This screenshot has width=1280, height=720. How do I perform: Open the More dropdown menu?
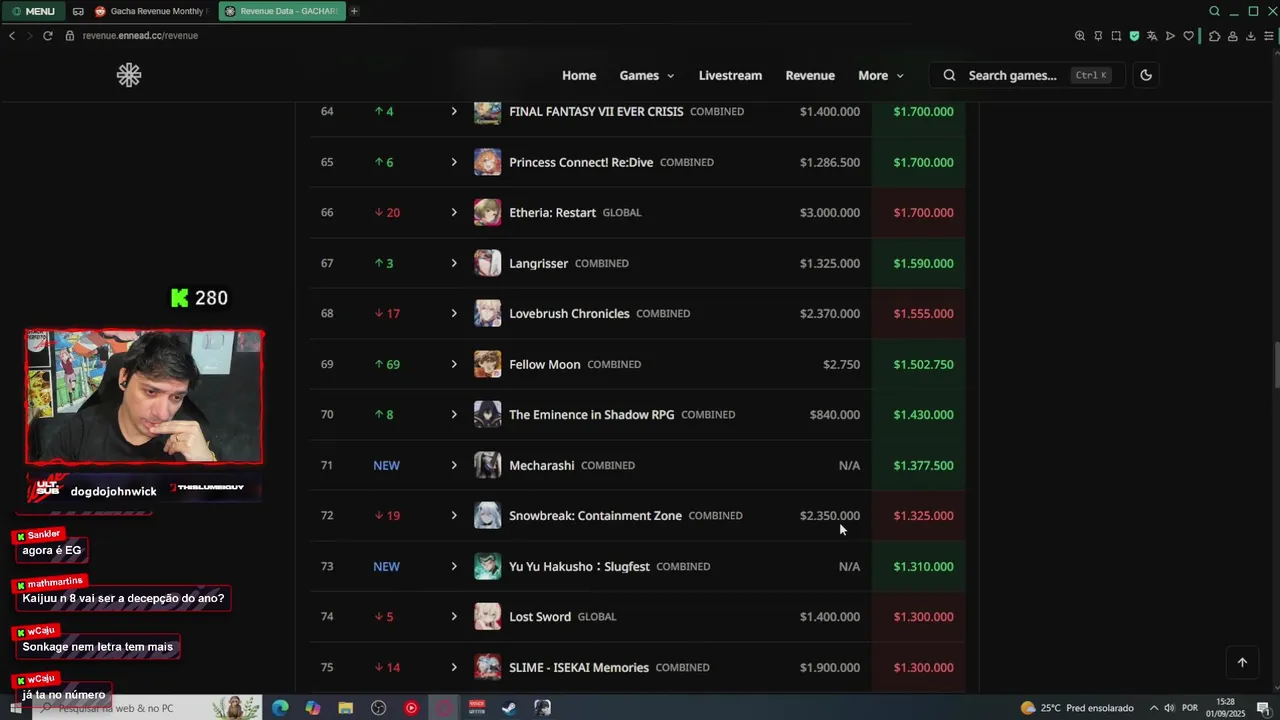coord(880,75)
